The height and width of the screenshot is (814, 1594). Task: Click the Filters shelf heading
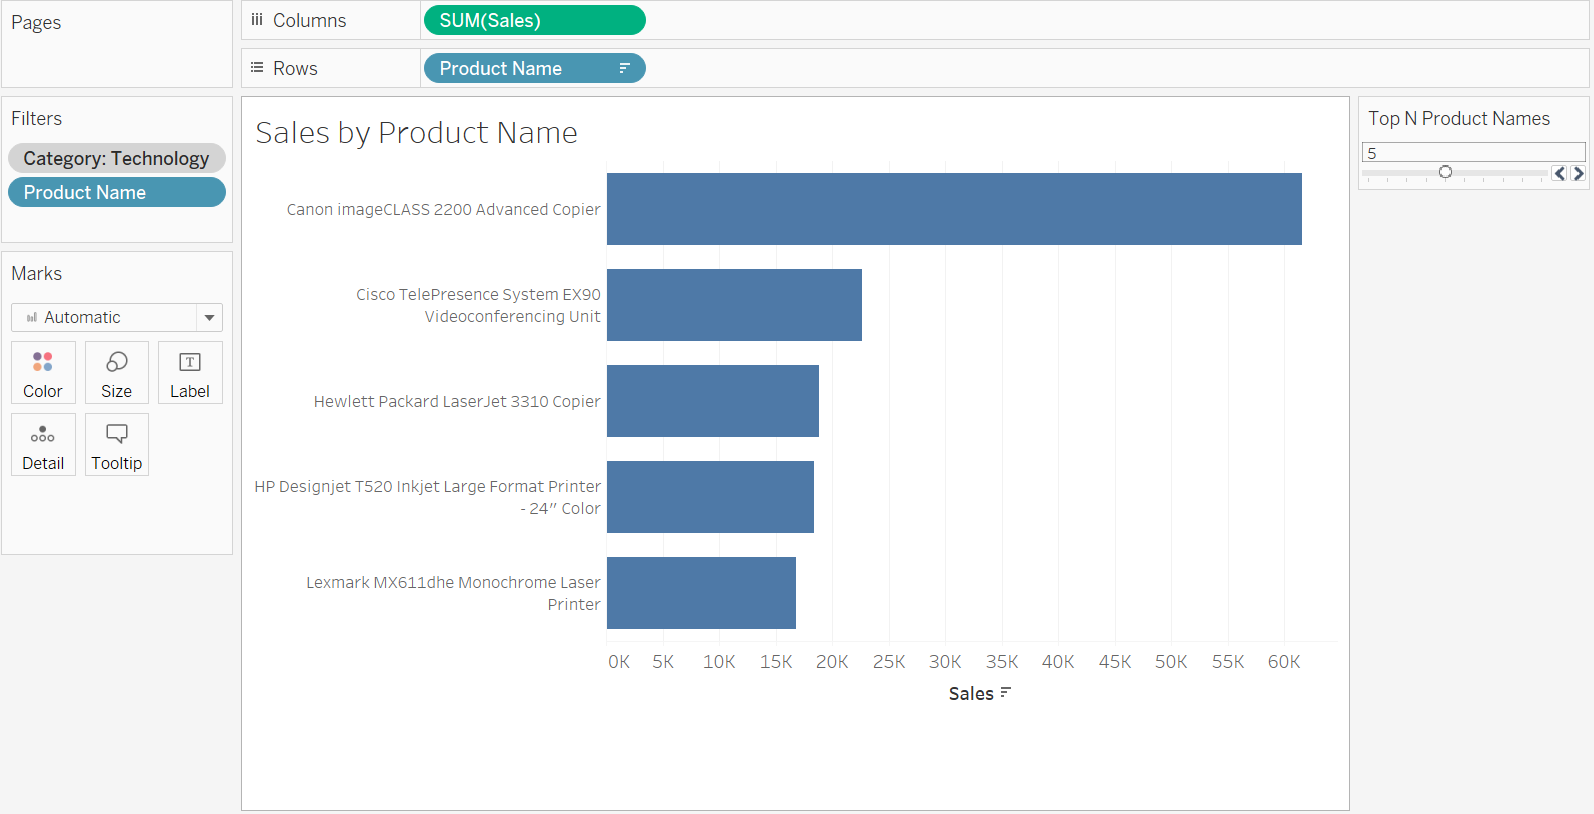click(37, 118)
